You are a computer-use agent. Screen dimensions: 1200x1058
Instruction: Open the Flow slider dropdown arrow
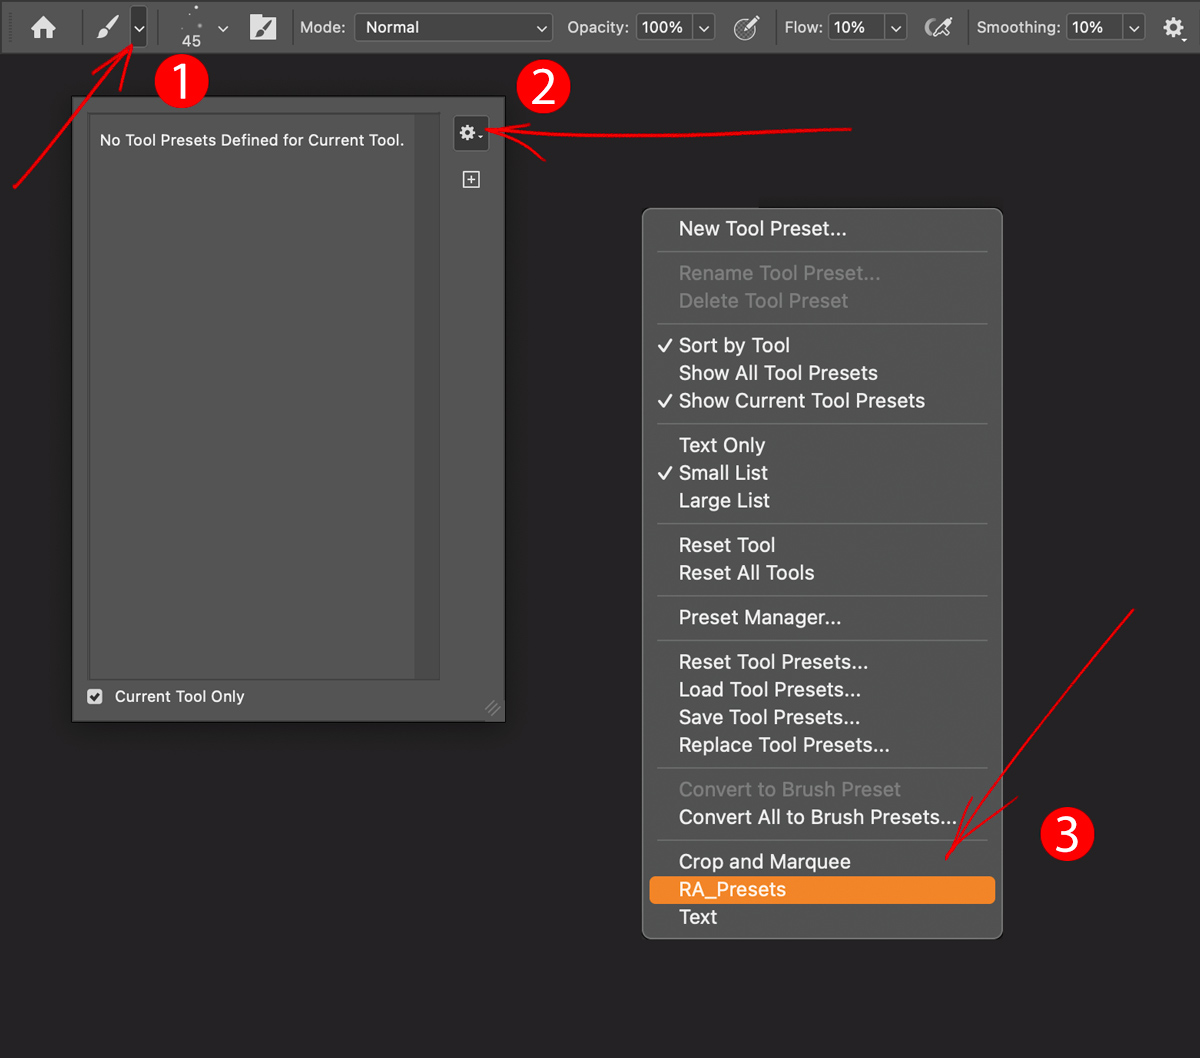click(897, 28)
